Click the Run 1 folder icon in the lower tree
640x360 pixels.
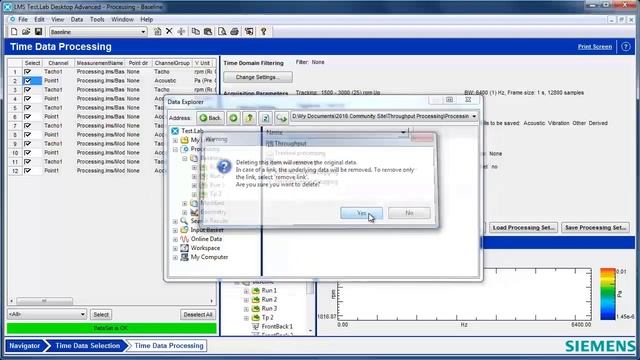[256, 291]
